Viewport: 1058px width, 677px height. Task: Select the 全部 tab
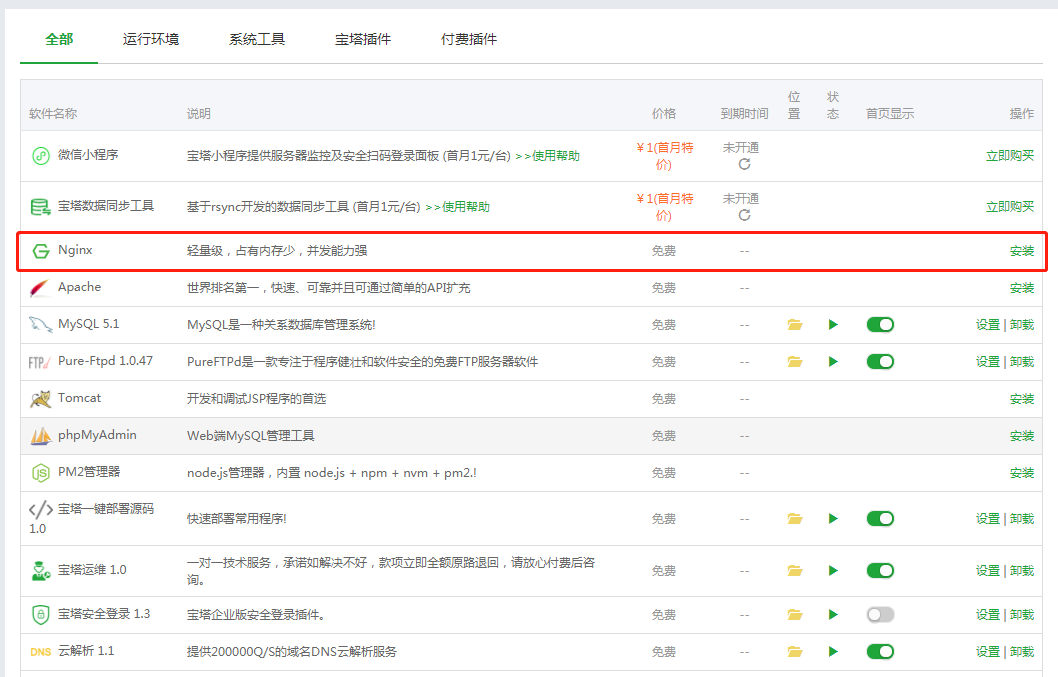click(59, 40)
